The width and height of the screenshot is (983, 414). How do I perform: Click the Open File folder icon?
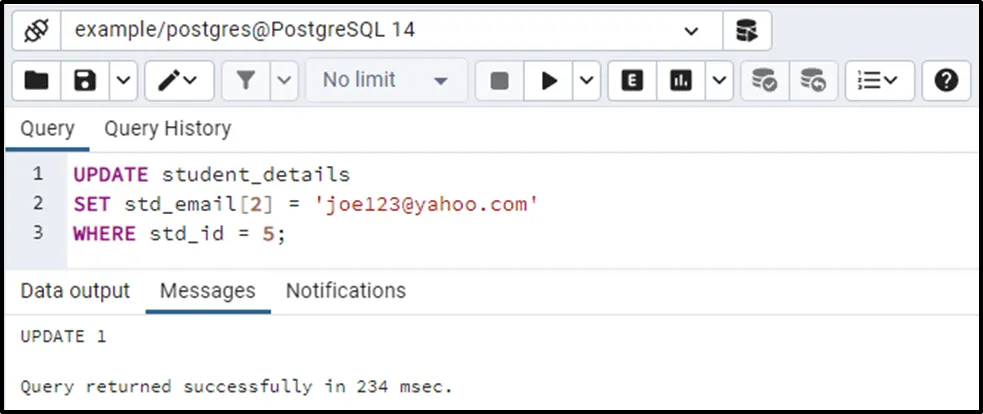37,81
